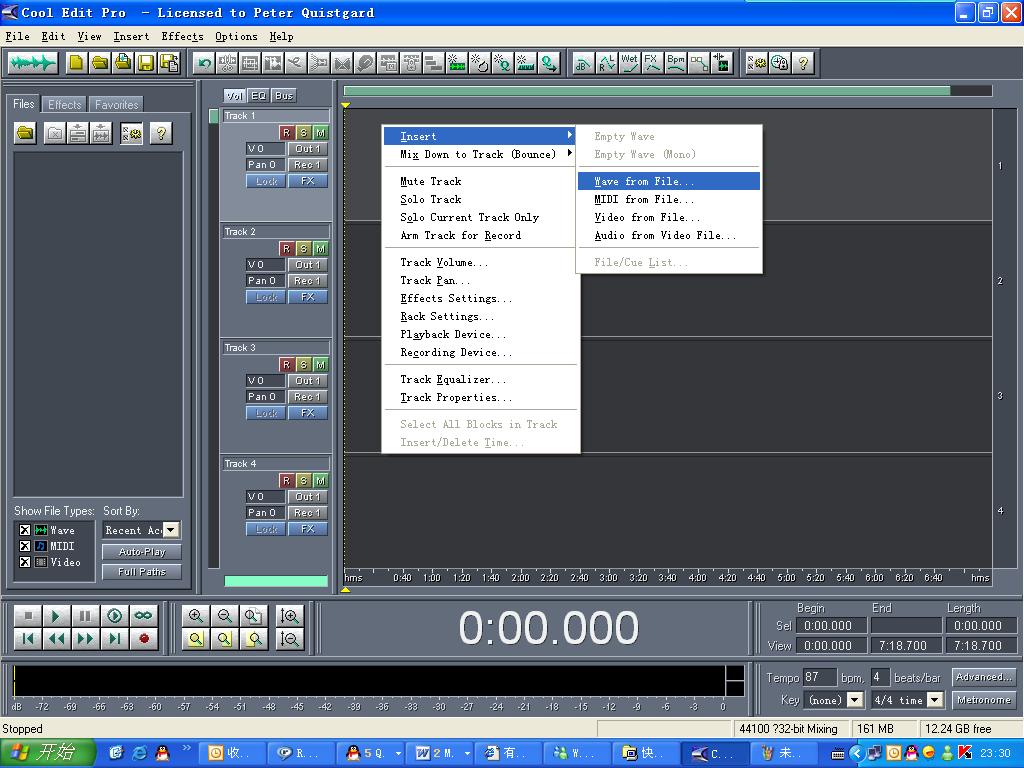The image size is (1024, 768).
Task: Click the Wet toolbar icon
Action: 630,63
